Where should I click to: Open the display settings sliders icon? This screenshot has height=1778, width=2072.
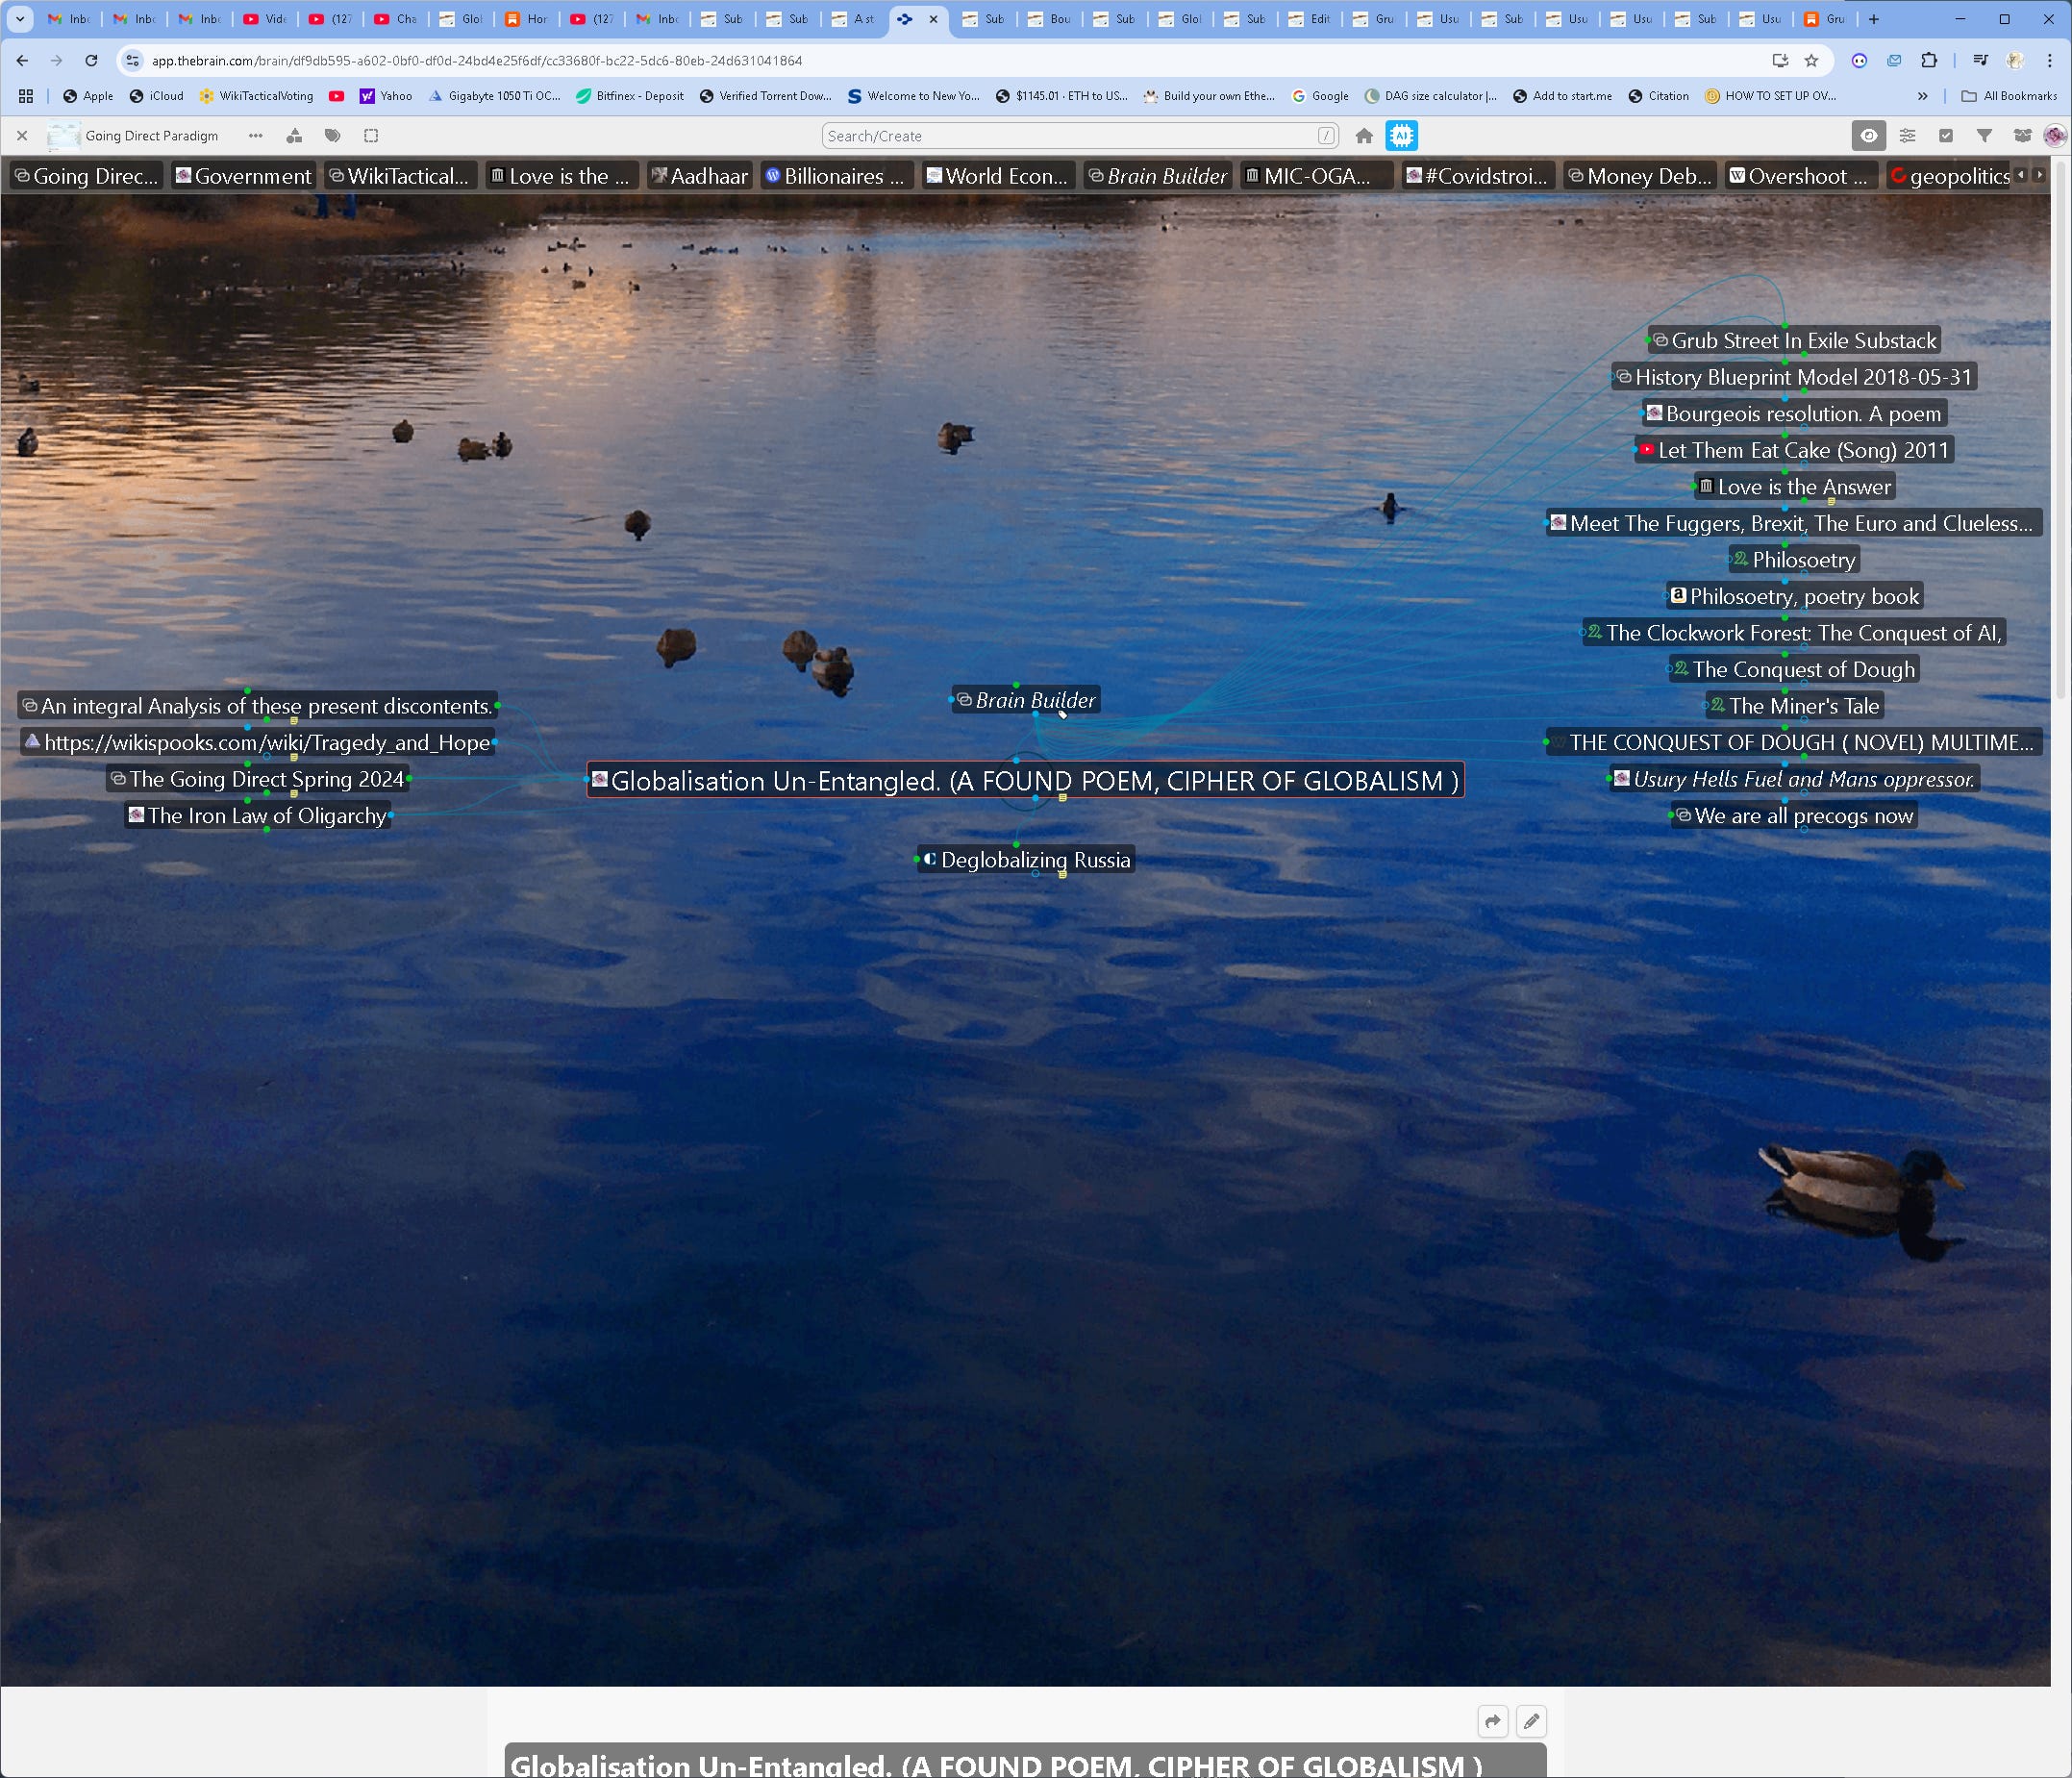tap(1907, 136)
